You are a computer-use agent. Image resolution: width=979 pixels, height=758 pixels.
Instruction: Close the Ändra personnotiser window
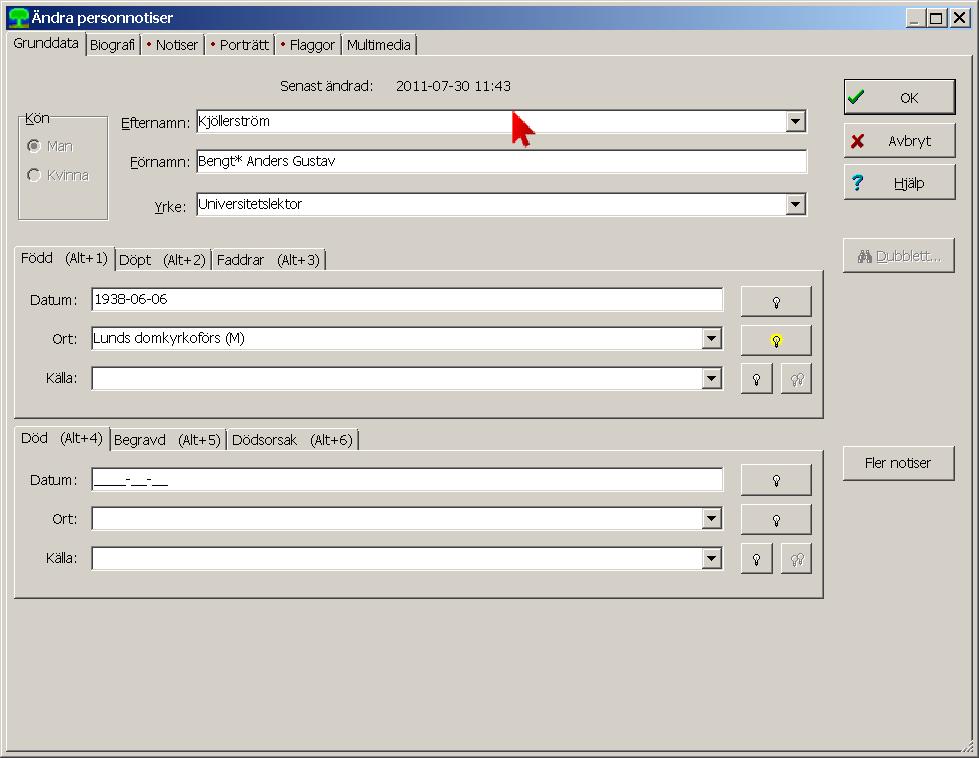click(x=960, y=18)
